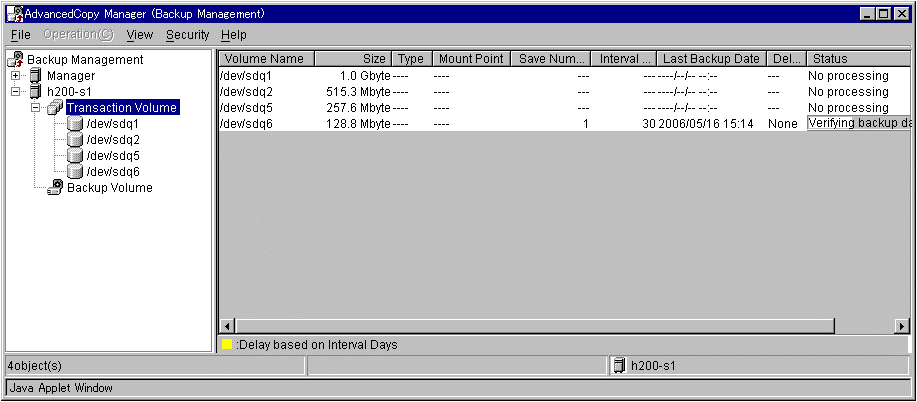
Task: Click the server icon in the status bar
Action: tap(618, 366)
